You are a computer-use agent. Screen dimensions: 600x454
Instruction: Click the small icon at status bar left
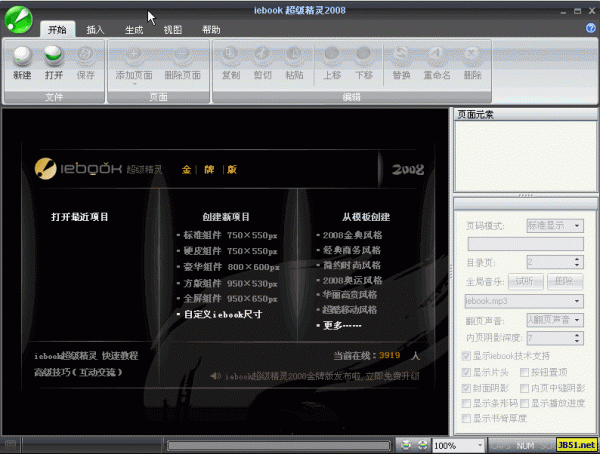[x=10, y=445]
